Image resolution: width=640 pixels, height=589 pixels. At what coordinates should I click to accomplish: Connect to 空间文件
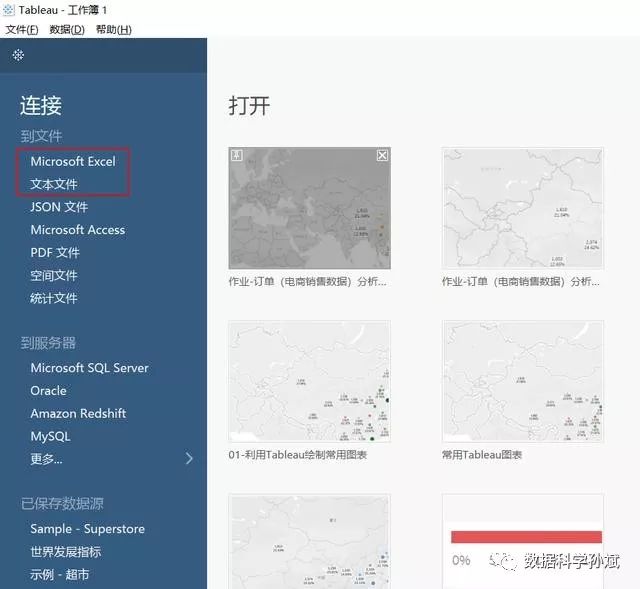pyautogui.click(x=54, y=276)
